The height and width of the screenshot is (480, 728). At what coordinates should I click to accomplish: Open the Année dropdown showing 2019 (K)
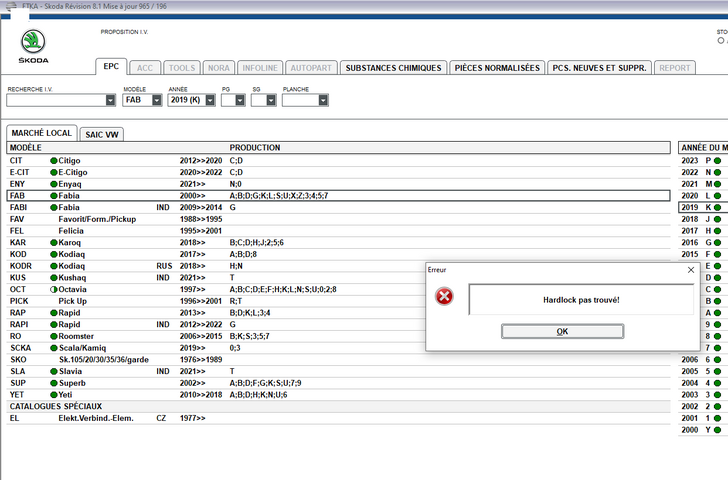point(210,100)
